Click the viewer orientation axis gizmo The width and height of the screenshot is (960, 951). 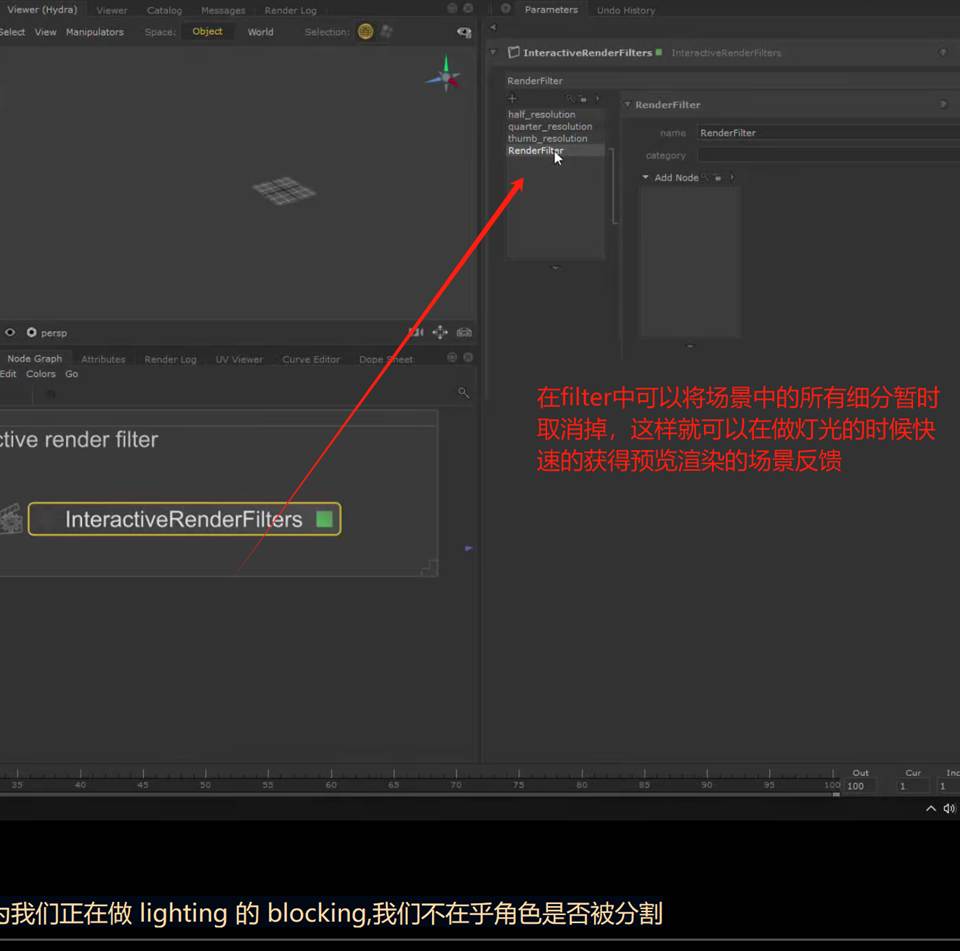[x=444, y=77]
